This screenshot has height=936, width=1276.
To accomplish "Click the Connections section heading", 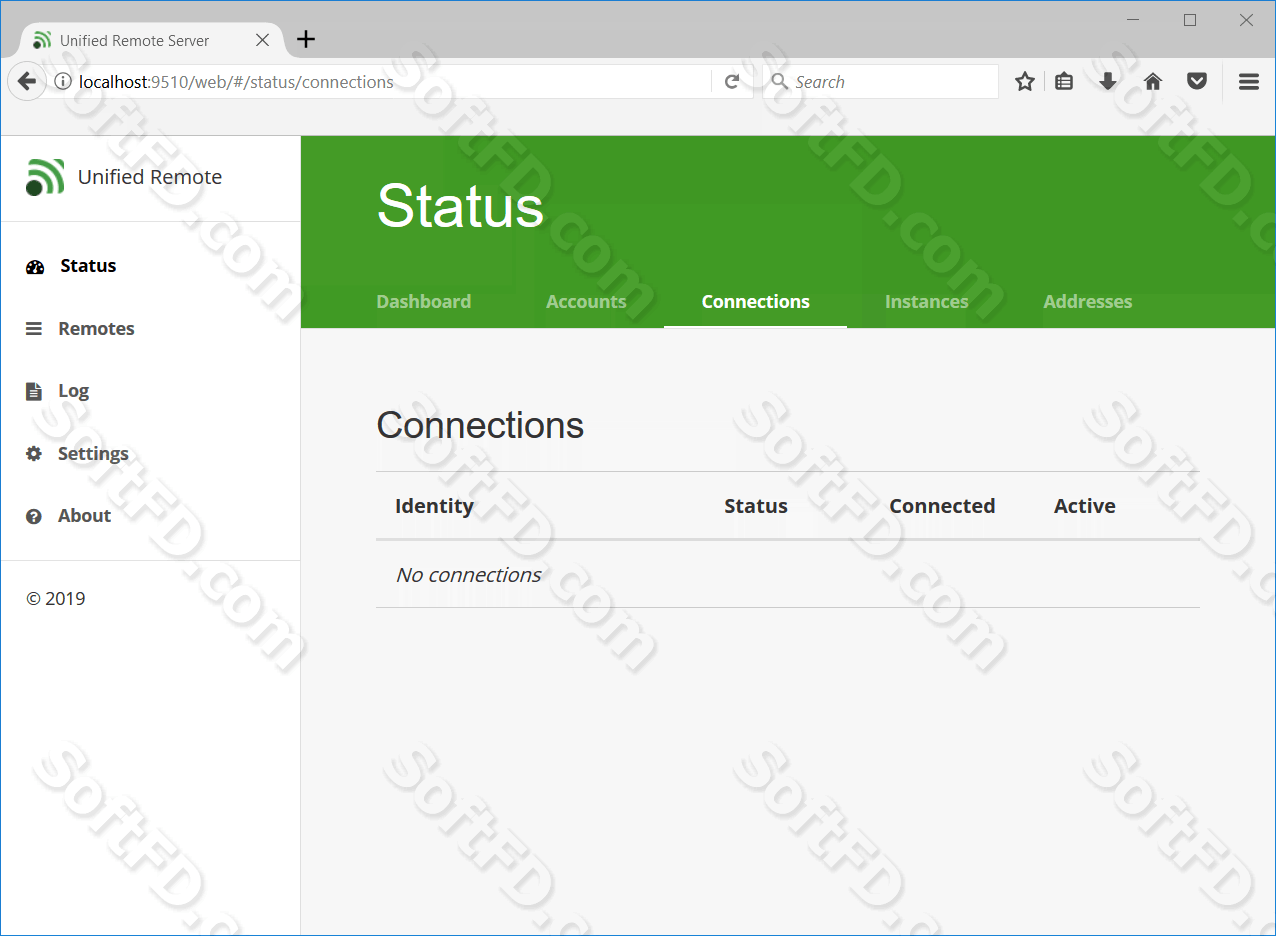I will [x=480, y=426].
